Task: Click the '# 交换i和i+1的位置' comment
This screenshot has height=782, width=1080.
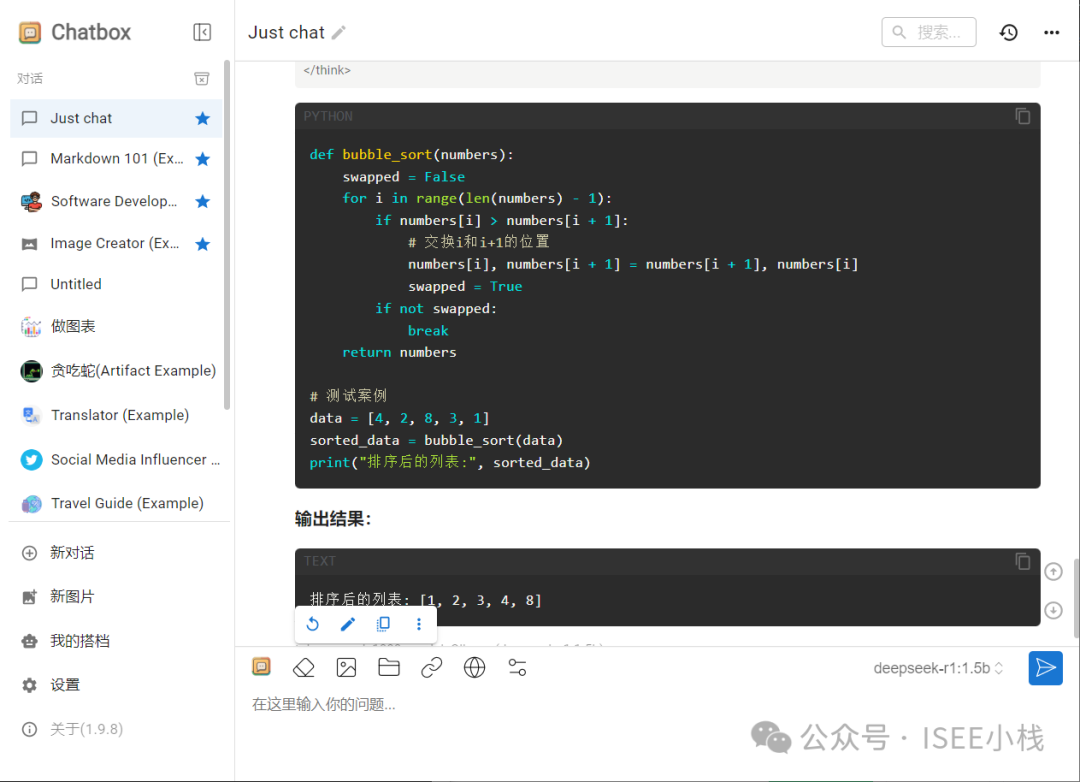Action: click(x=479, y=242)
